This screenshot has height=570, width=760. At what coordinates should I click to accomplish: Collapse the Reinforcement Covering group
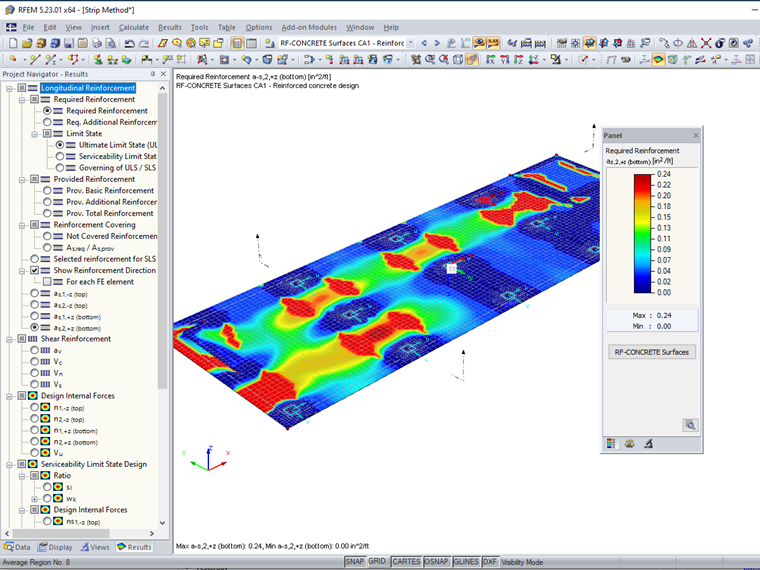click(22, 225)
